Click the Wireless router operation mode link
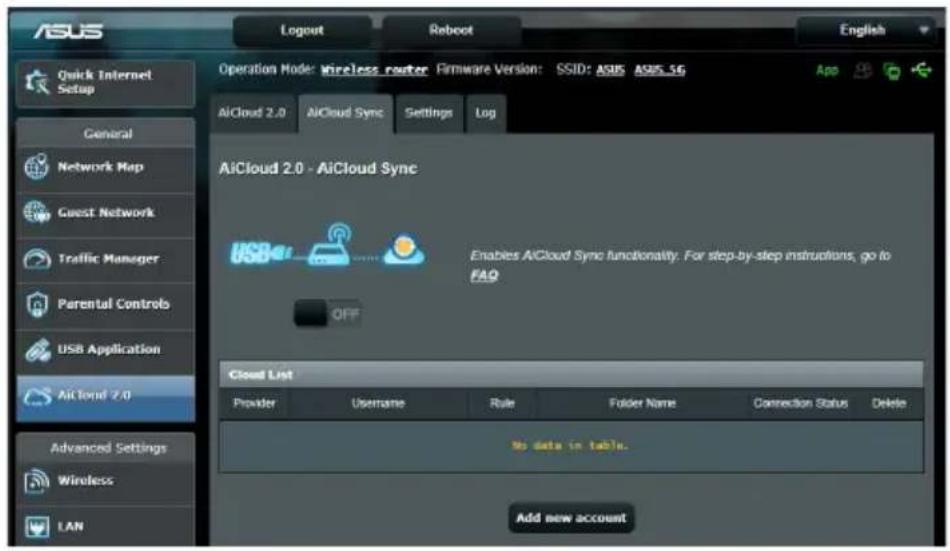The image size is (950, 551). (x=374, y=70)
